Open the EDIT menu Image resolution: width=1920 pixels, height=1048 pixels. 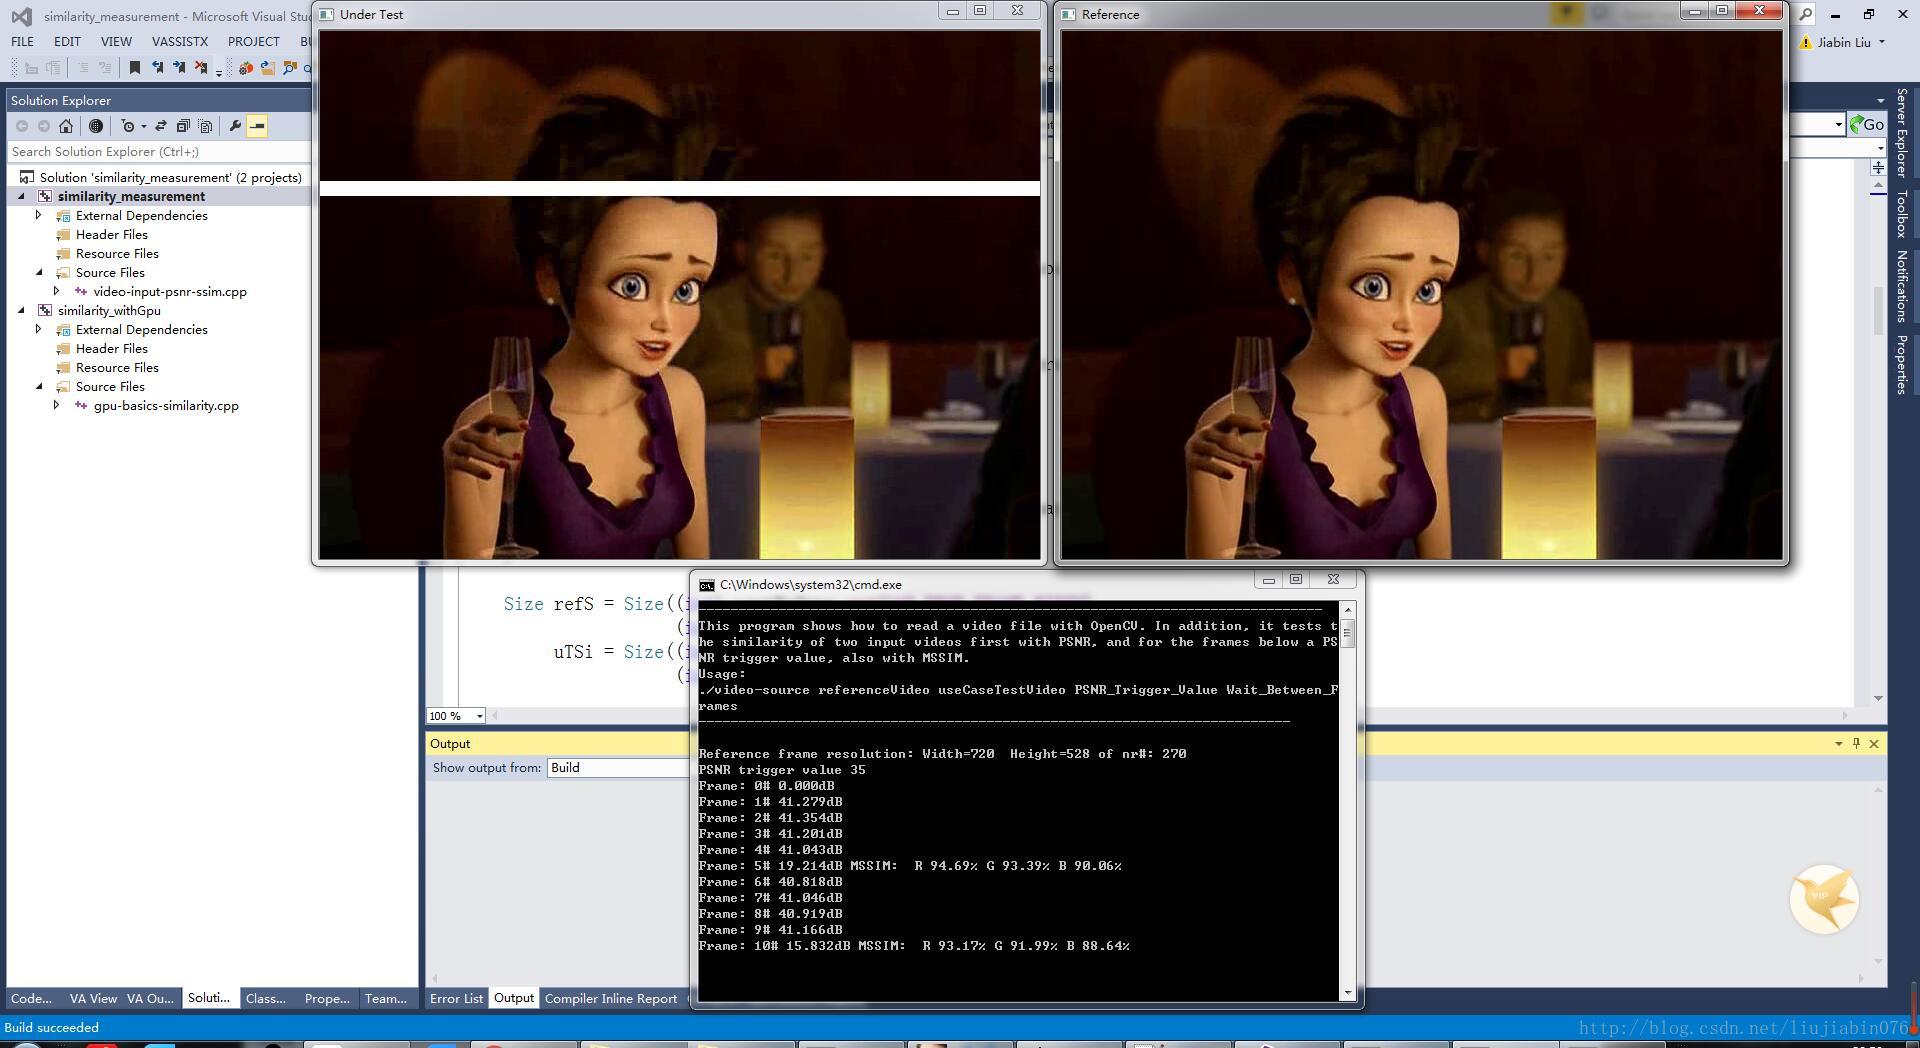pos(67,42)
